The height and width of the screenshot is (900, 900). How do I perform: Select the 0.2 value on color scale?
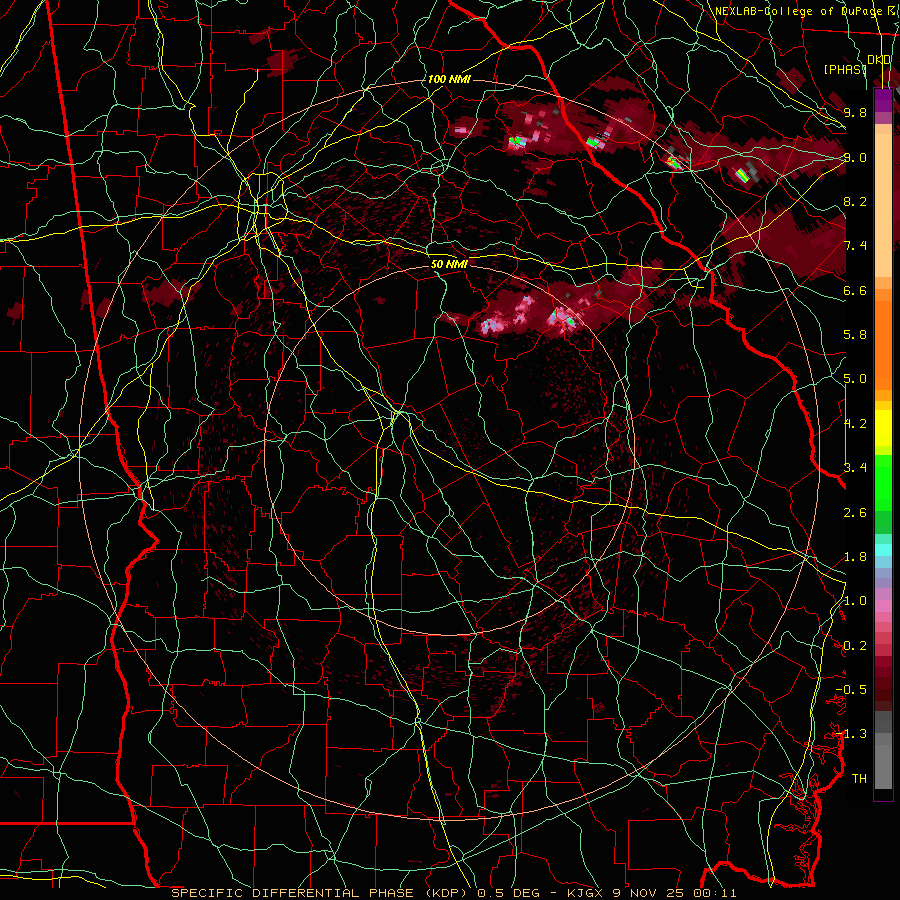click(855, 646)
